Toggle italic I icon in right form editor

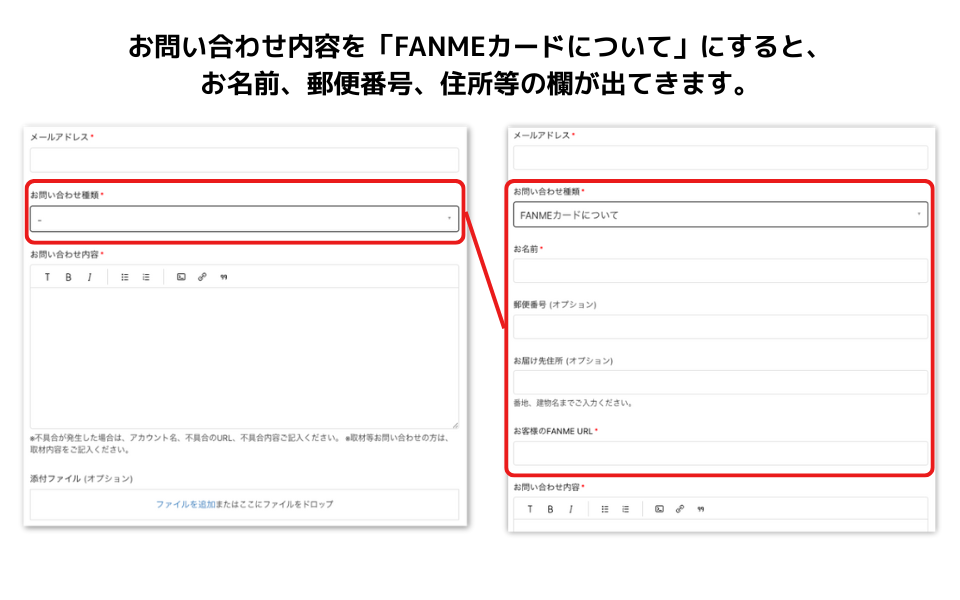(x=571, y=509)
